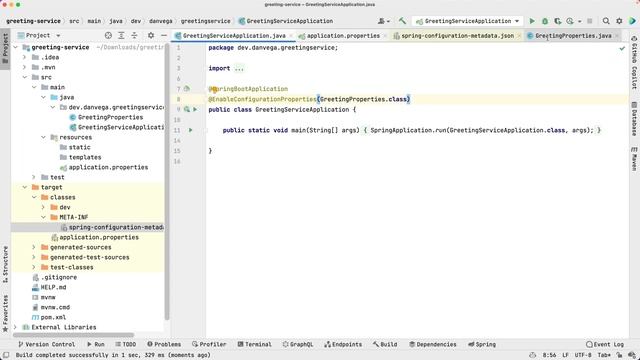Open Structure side tool window
The image size is (640, 360).
(5, 264)
